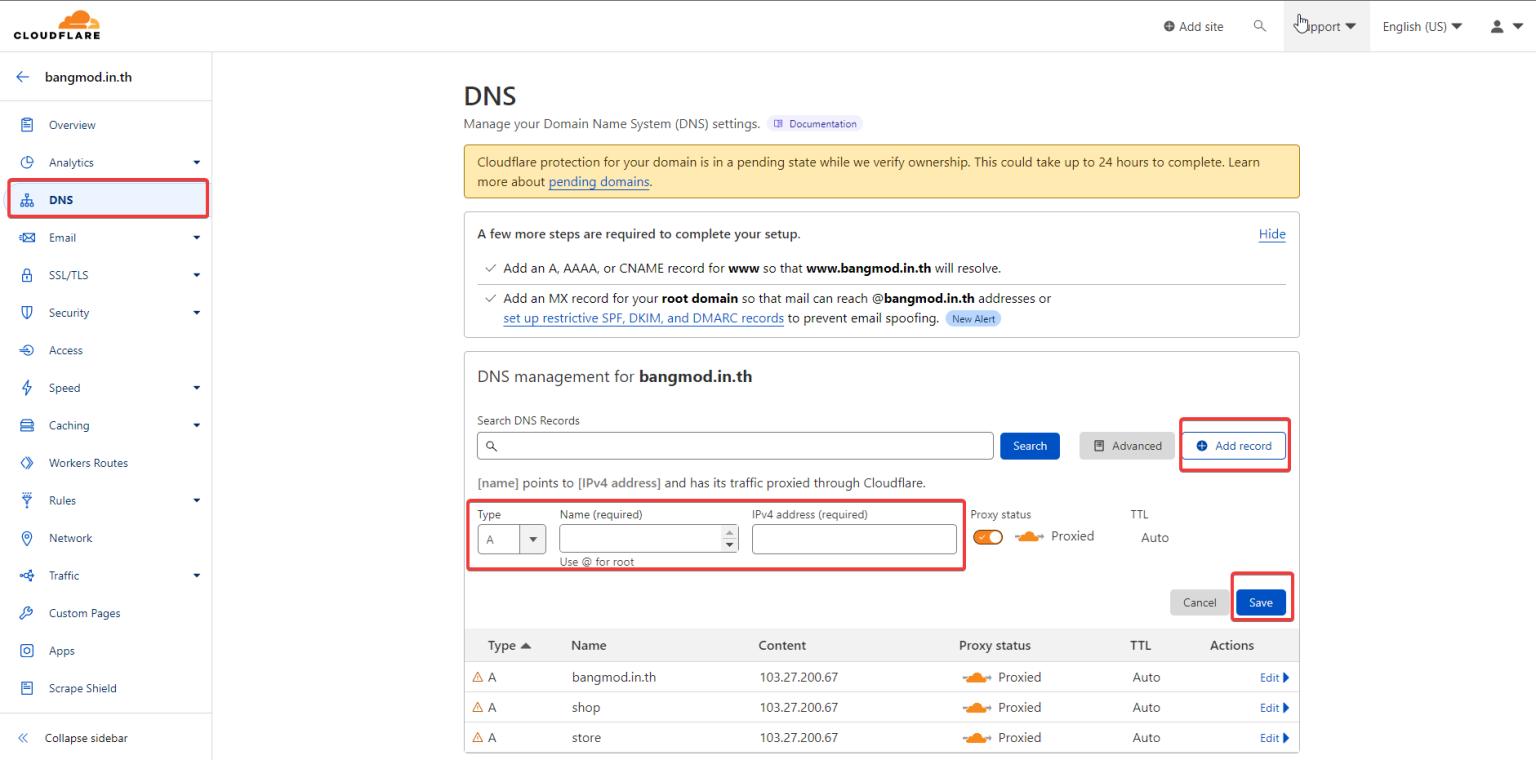This screenshot has height=760, width=1536.
Task: Toggle the Proxied status switch off
Action: point(987,536)
